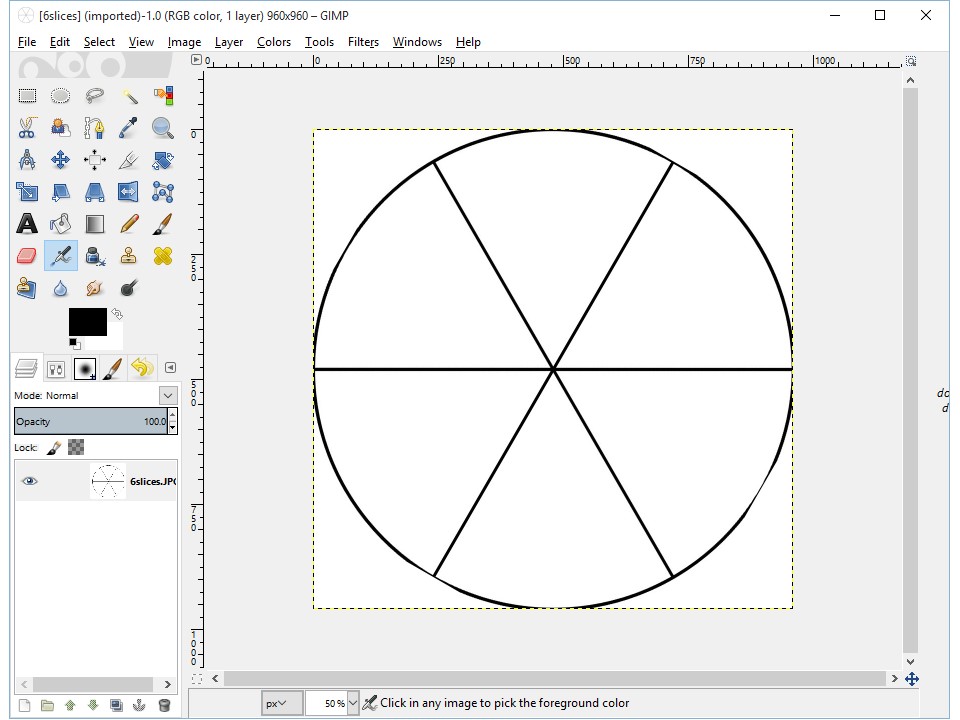The height and width of the screenshot is (720, 960).
Task: Select the Paintbrush tool
Action: (163, 223)
